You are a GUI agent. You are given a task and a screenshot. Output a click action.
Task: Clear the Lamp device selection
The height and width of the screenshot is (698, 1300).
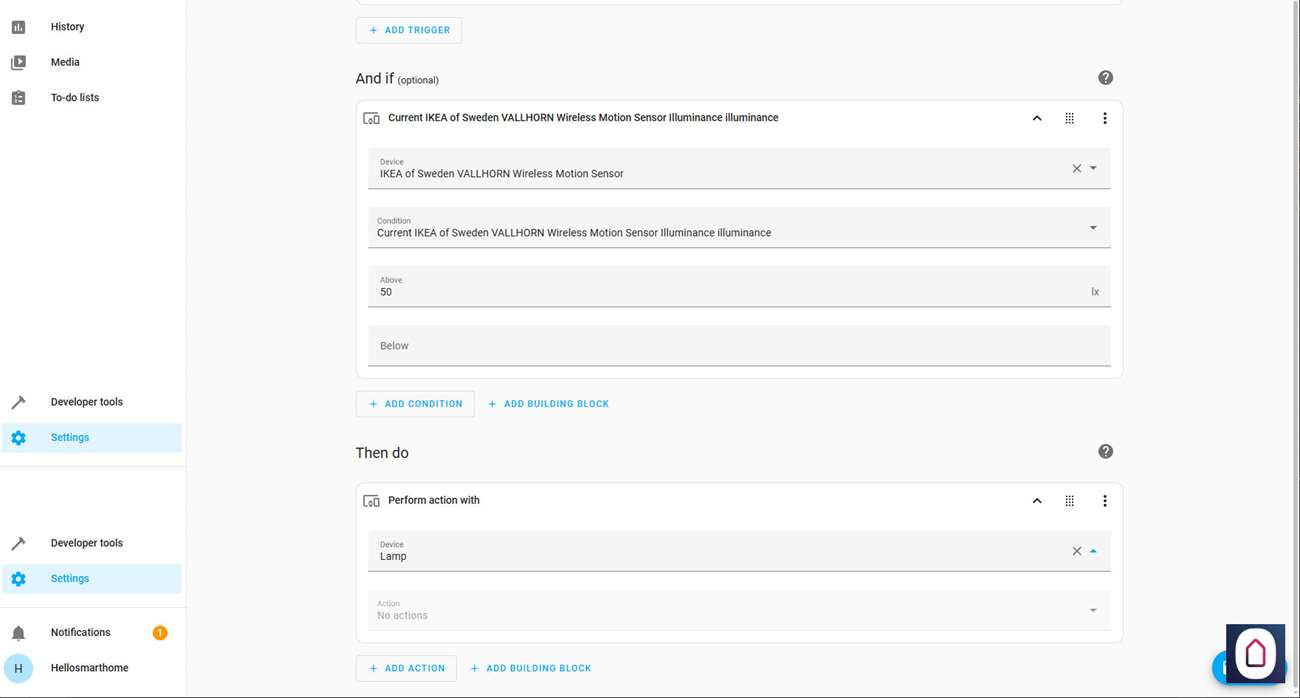tap(1077, 551)
